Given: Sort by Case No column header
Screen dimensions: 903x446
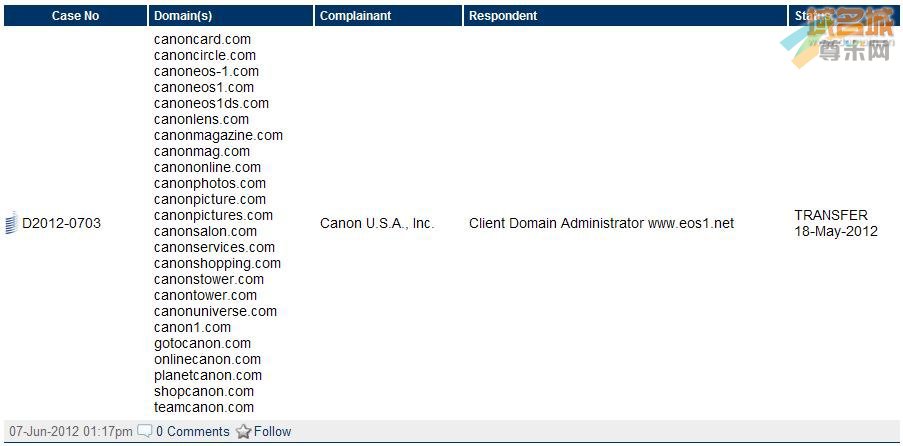Looking at the screenshot, I should tap(75, 16).
